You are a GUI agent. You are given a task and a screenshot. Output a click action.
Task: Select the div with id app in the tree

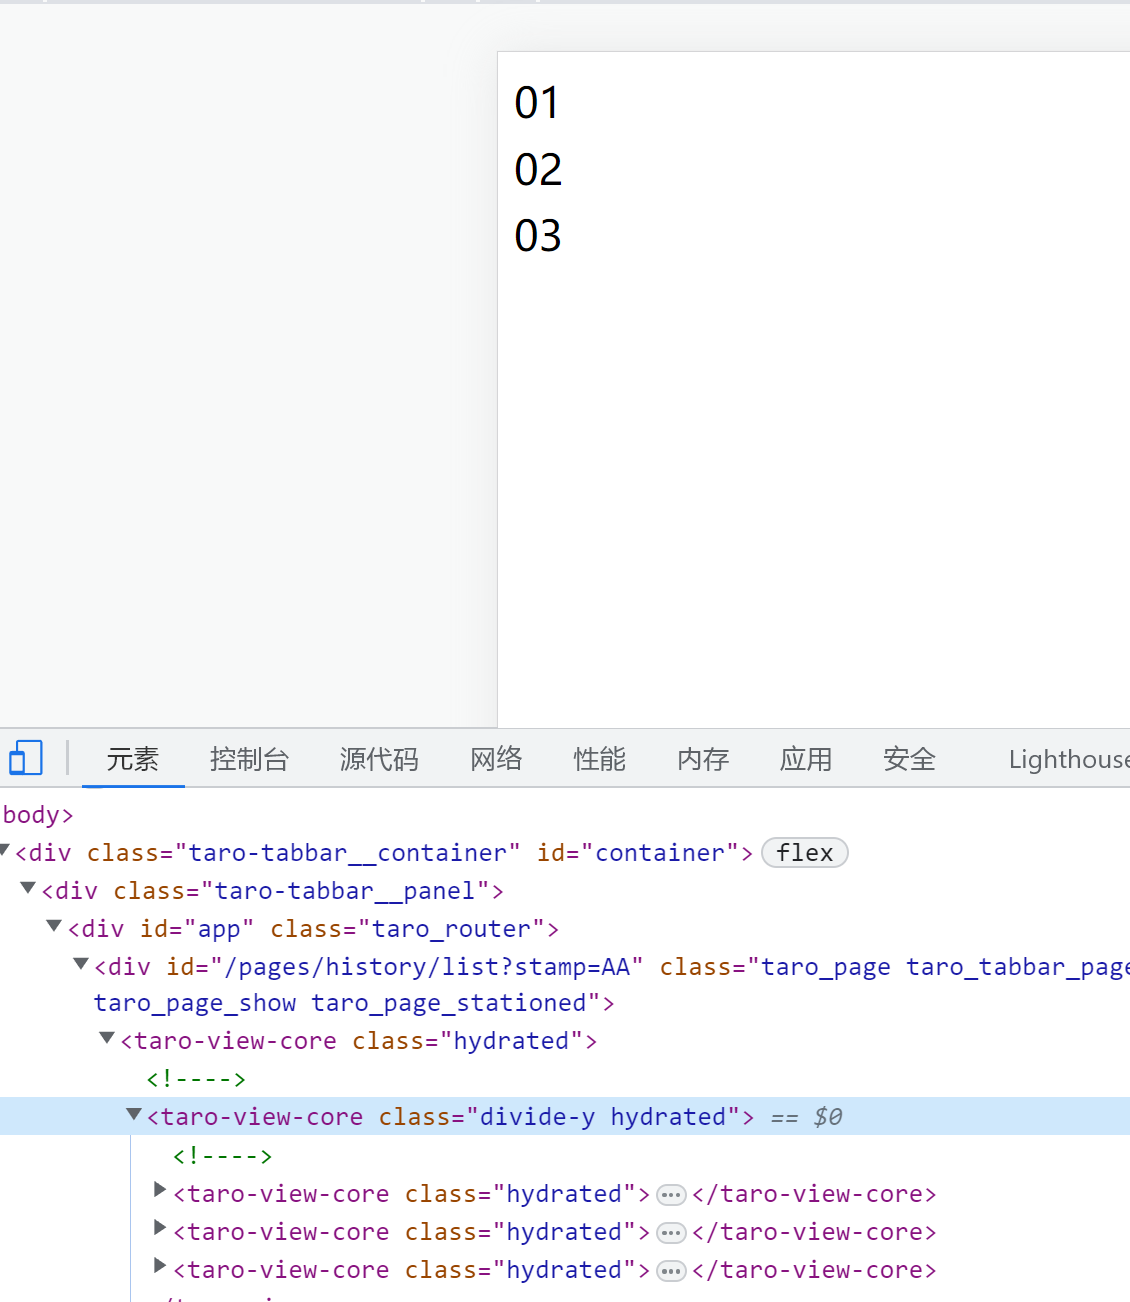click(x=300, y=929)
